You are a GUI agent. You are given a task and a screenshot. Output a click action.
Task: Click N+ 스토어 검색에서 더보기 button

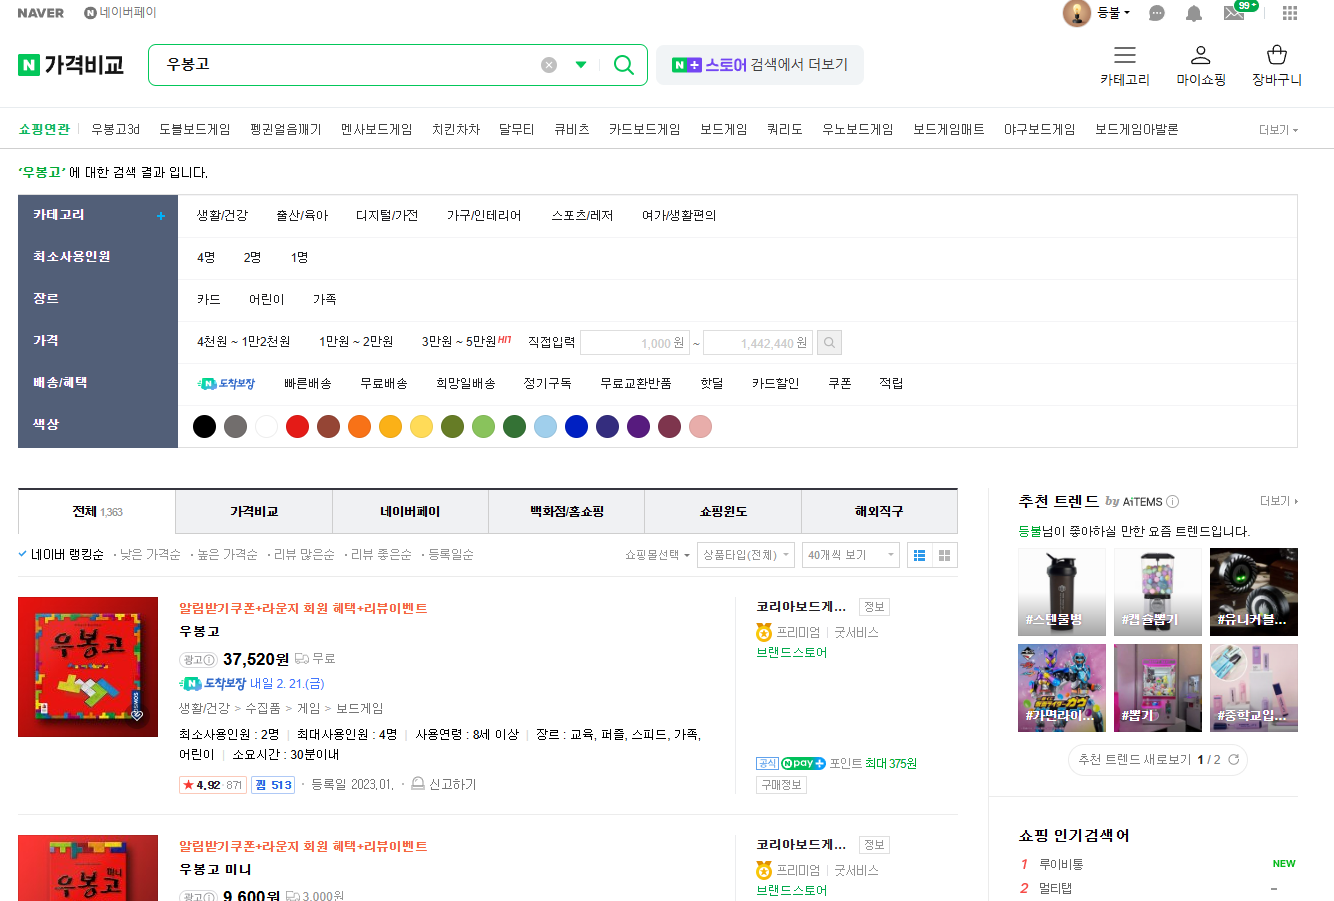pos(760,65)
